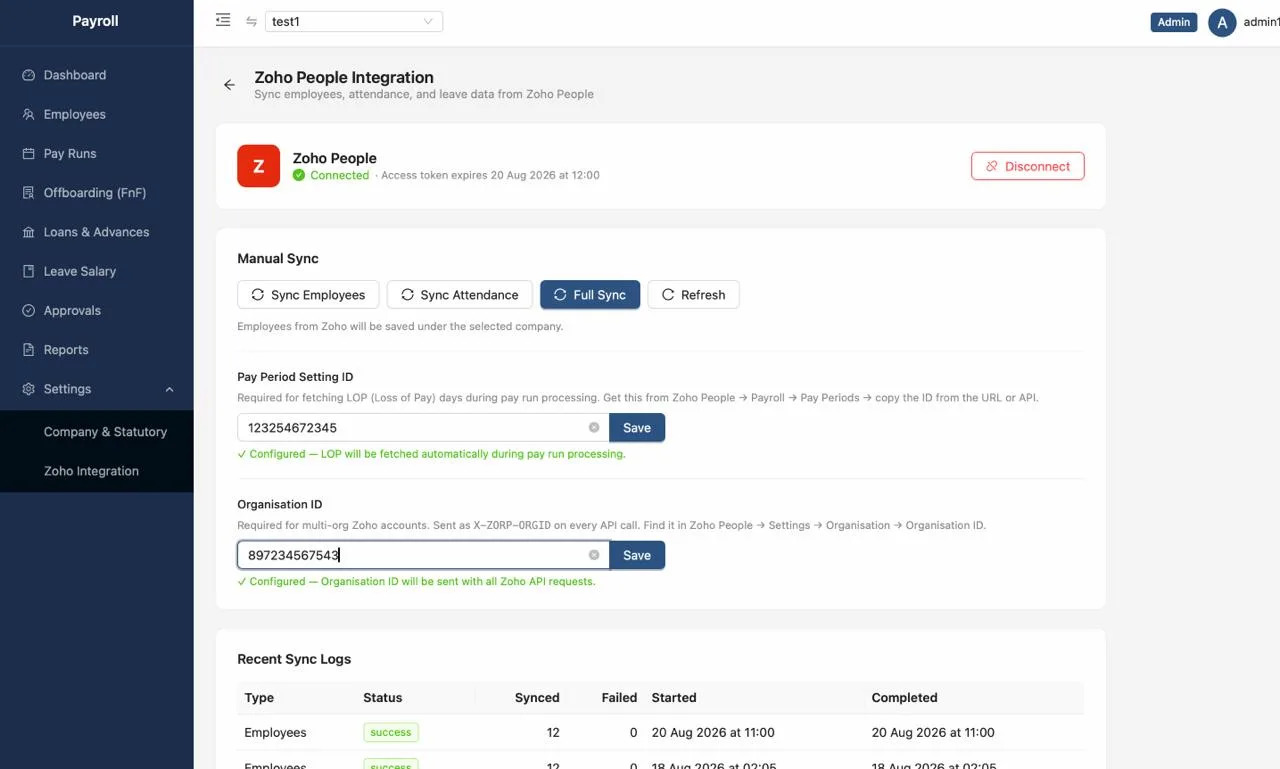Trigger a Full Sync

(x=590, y=295)
